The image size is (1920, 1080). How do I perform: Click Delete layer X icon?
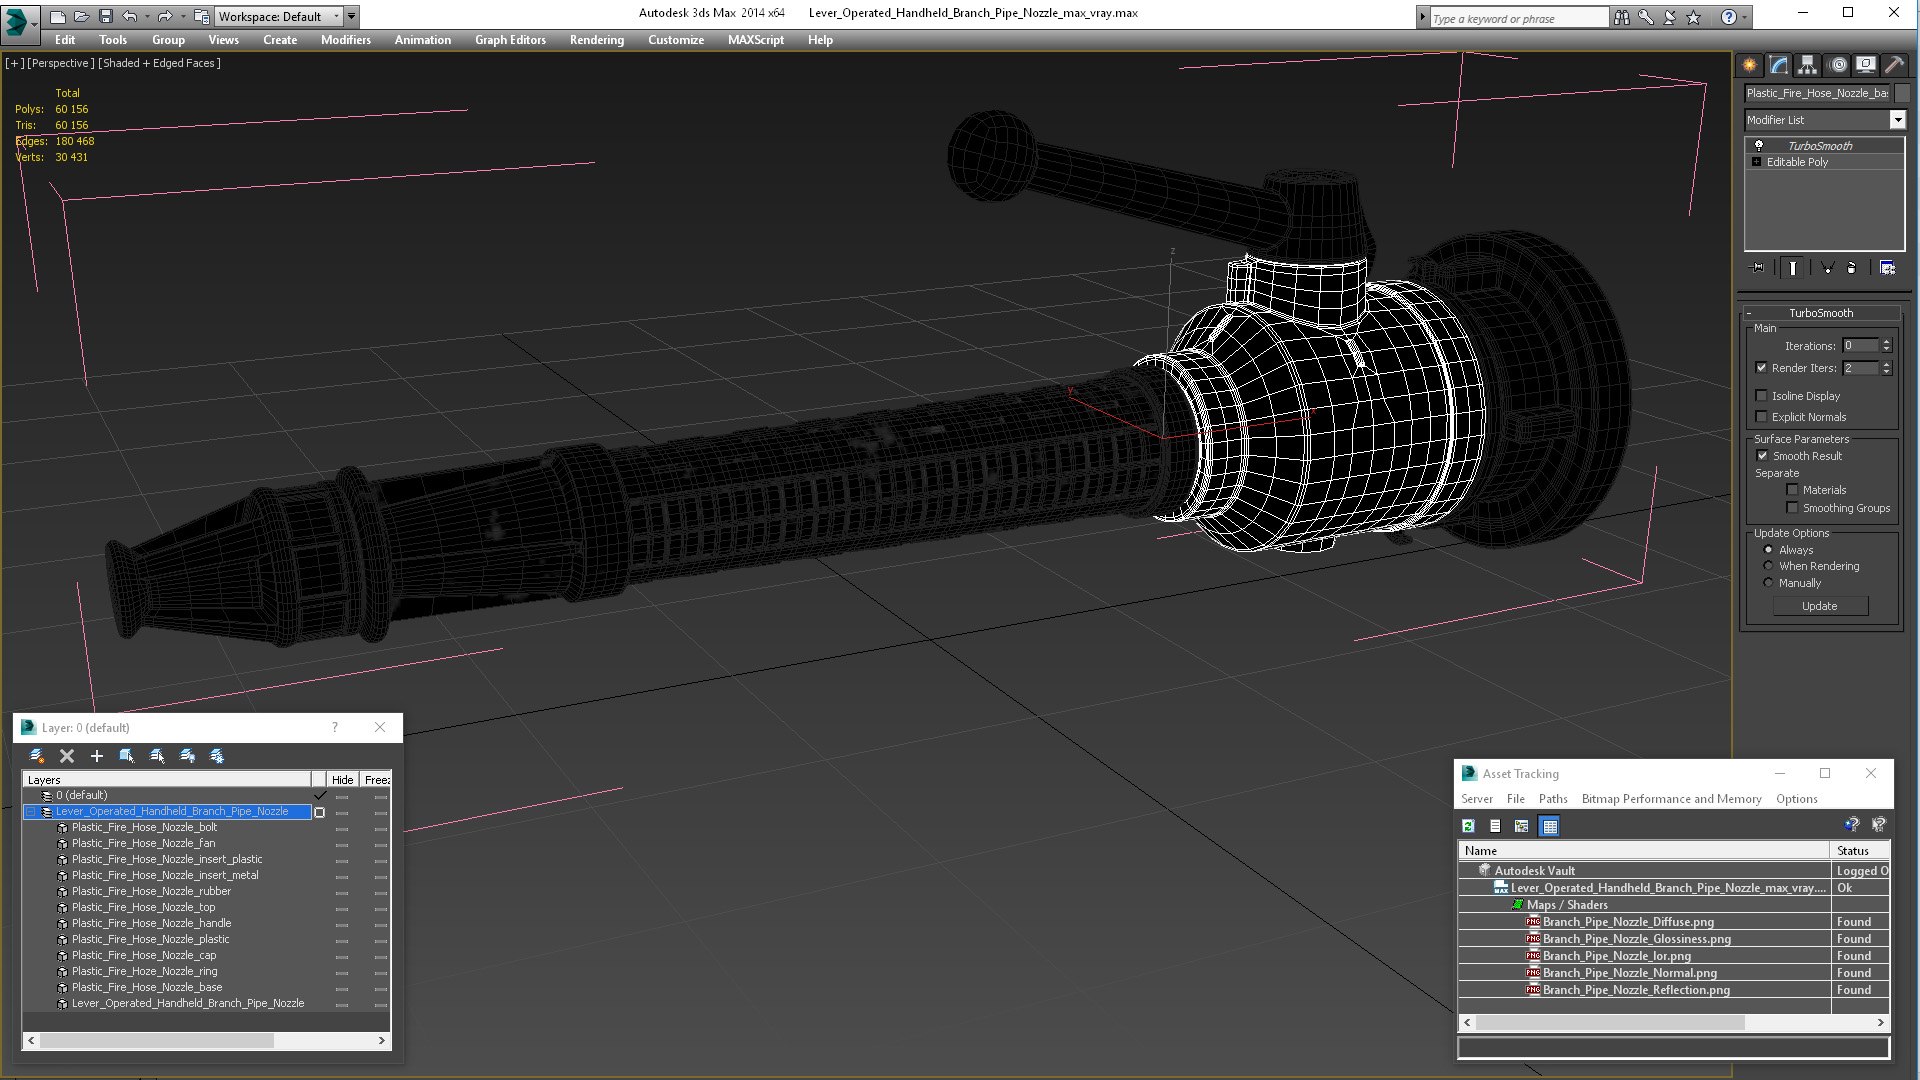67,756
